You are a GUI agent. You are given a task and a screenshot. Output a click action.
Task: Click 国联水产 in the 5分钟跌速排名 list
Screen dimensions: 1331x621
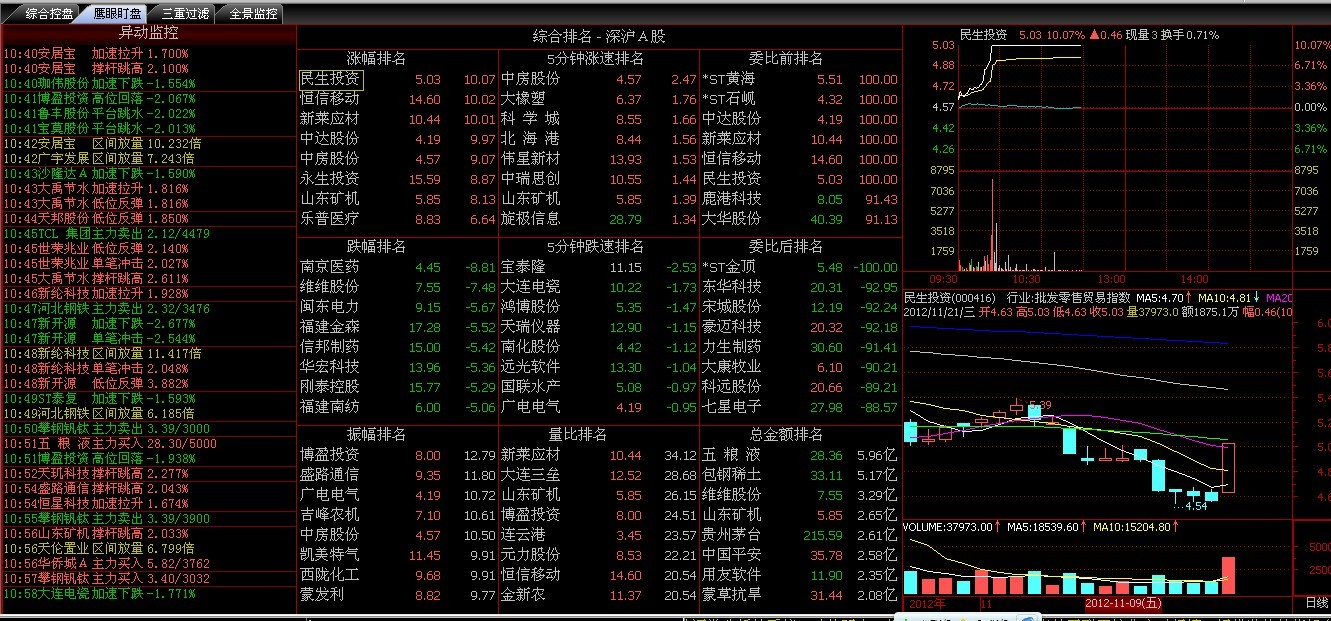coord(530,387)
